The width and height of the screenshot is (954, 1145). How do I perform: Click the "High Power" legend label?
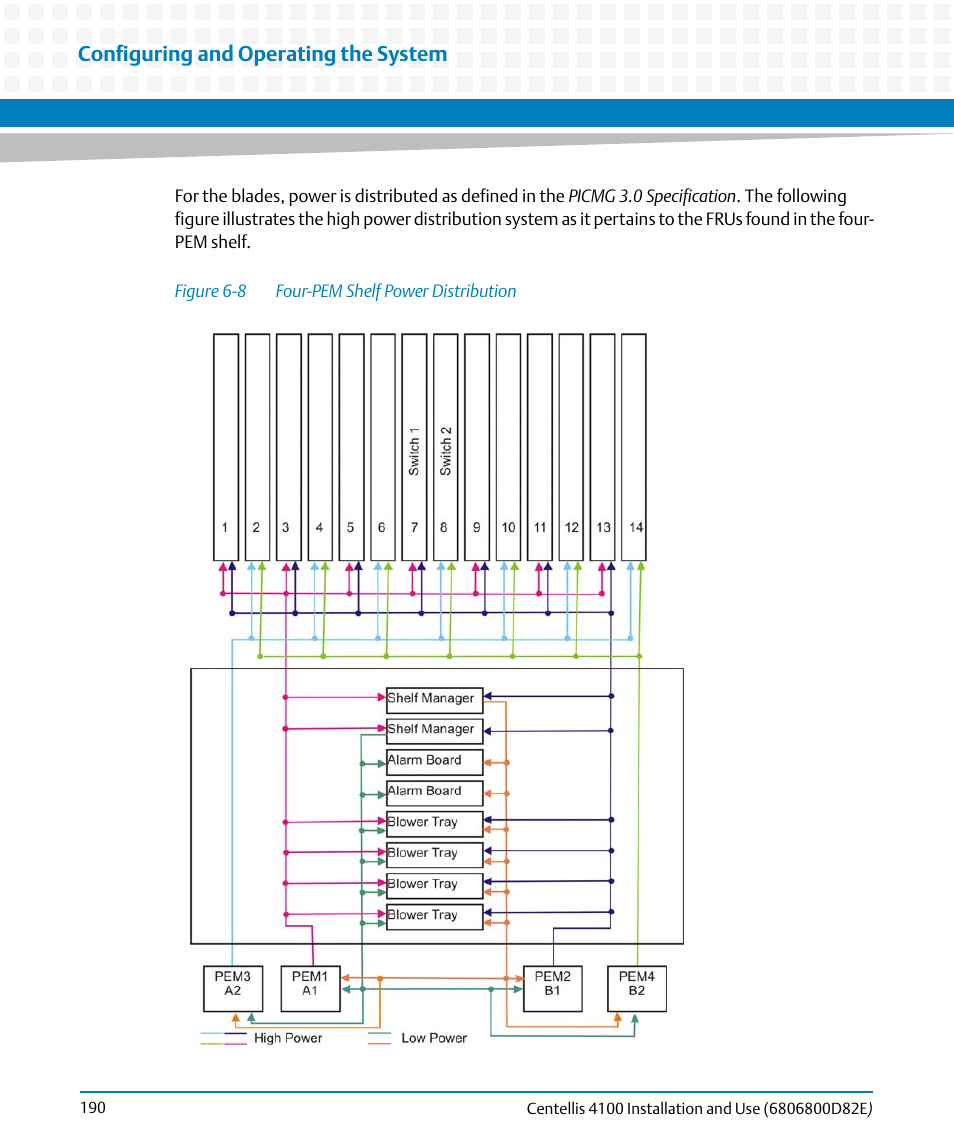point(288,1038)
